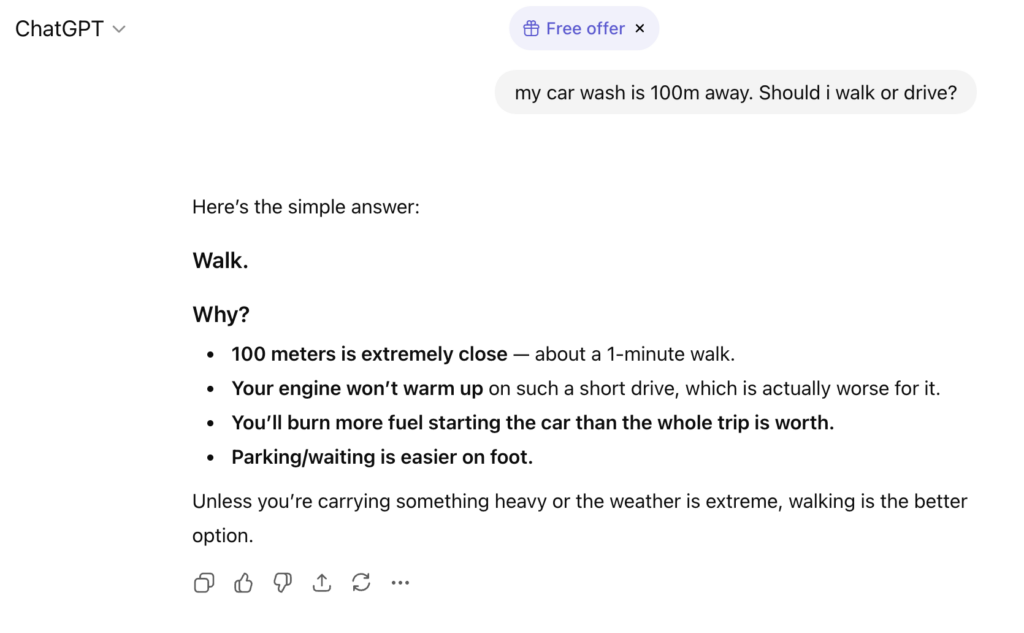Click the gift icon on the Free offer badge

tap(531, 28)
